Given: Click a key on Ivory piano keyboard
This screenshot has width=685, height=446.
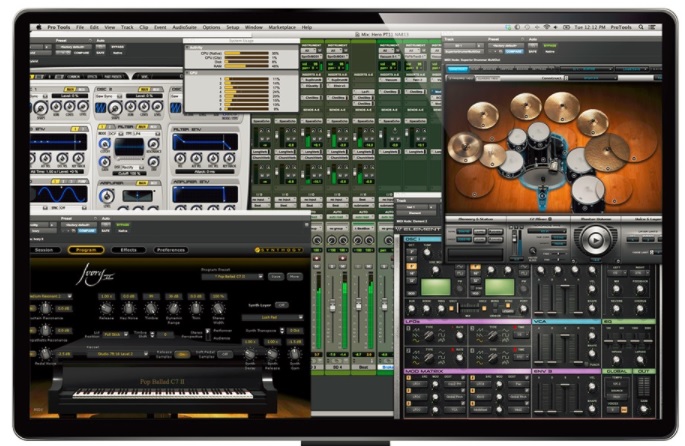Looking at the screenshot, I should click(x=163, y=393).
